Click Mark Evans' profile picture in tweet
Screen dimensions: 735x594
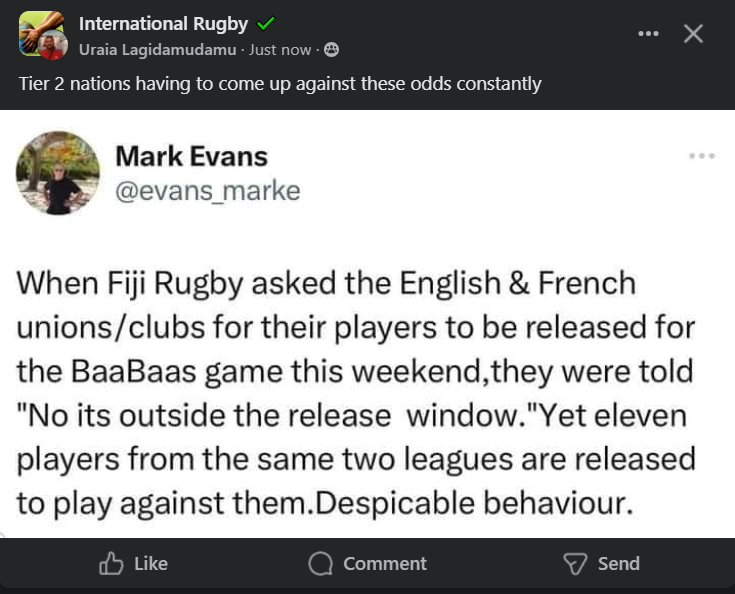click(x=58, y=173)
